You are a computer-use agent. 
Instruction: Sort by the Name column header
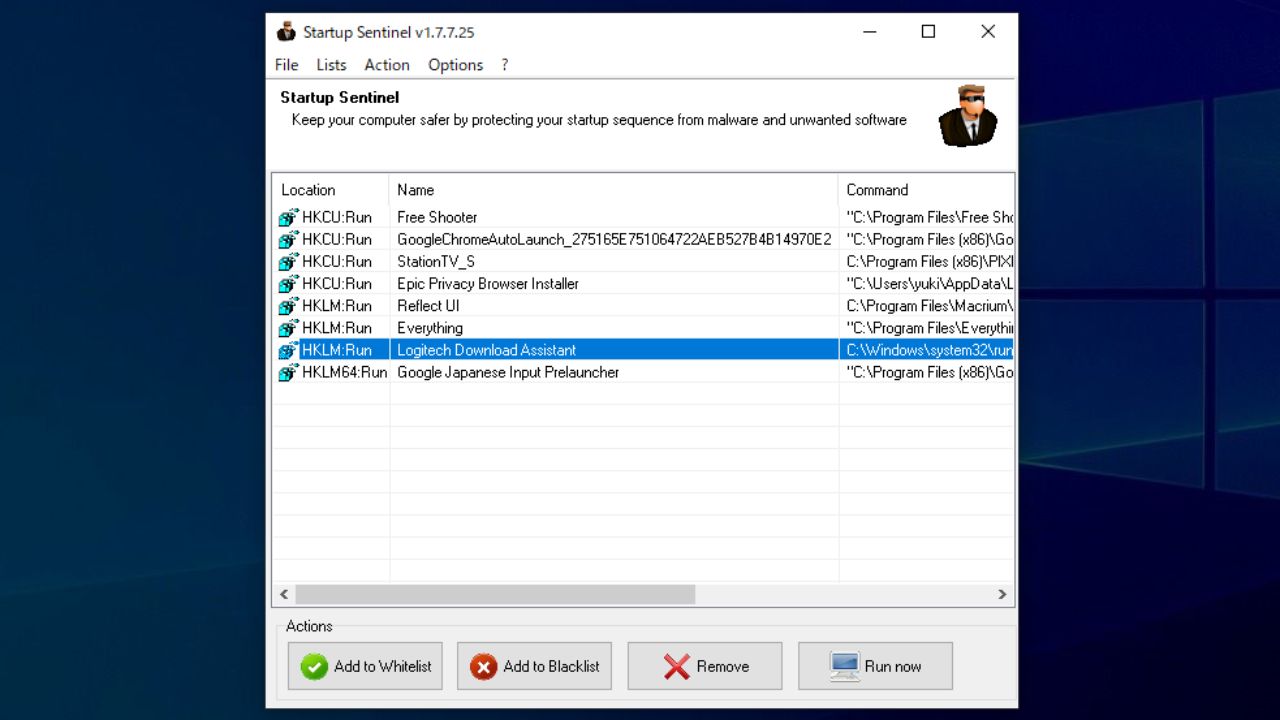(x=613, y=190)
